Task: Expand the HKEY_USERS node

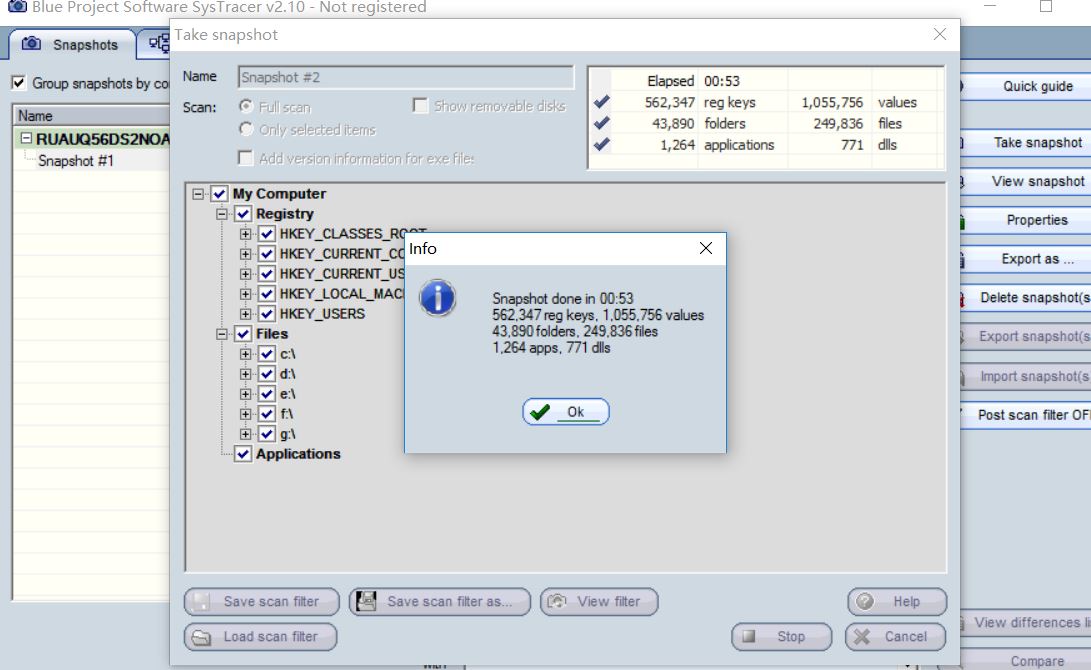Action: [245, 314]
